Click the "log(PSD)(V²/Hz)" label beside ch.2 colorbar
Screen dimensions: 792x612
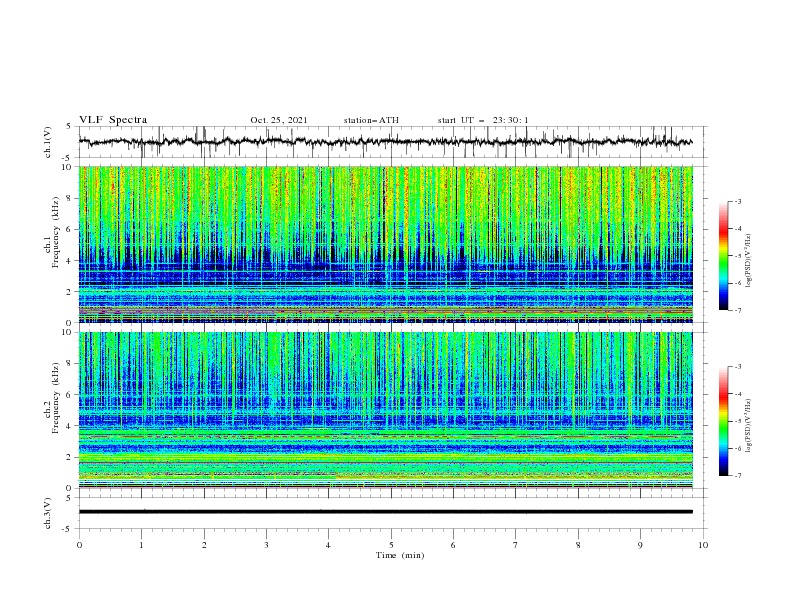click(750, 425)
